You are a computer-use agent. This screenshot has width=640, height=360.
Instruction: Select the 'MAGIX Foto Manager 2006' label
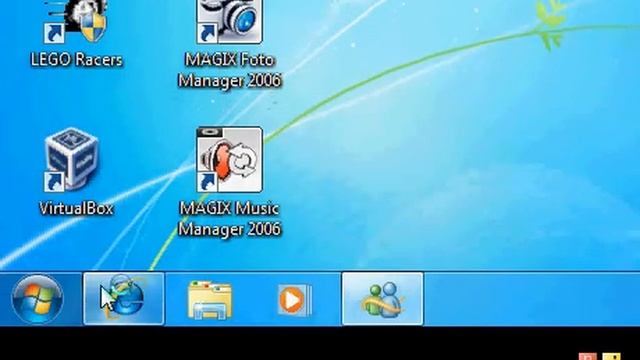(x=229, y=70)
